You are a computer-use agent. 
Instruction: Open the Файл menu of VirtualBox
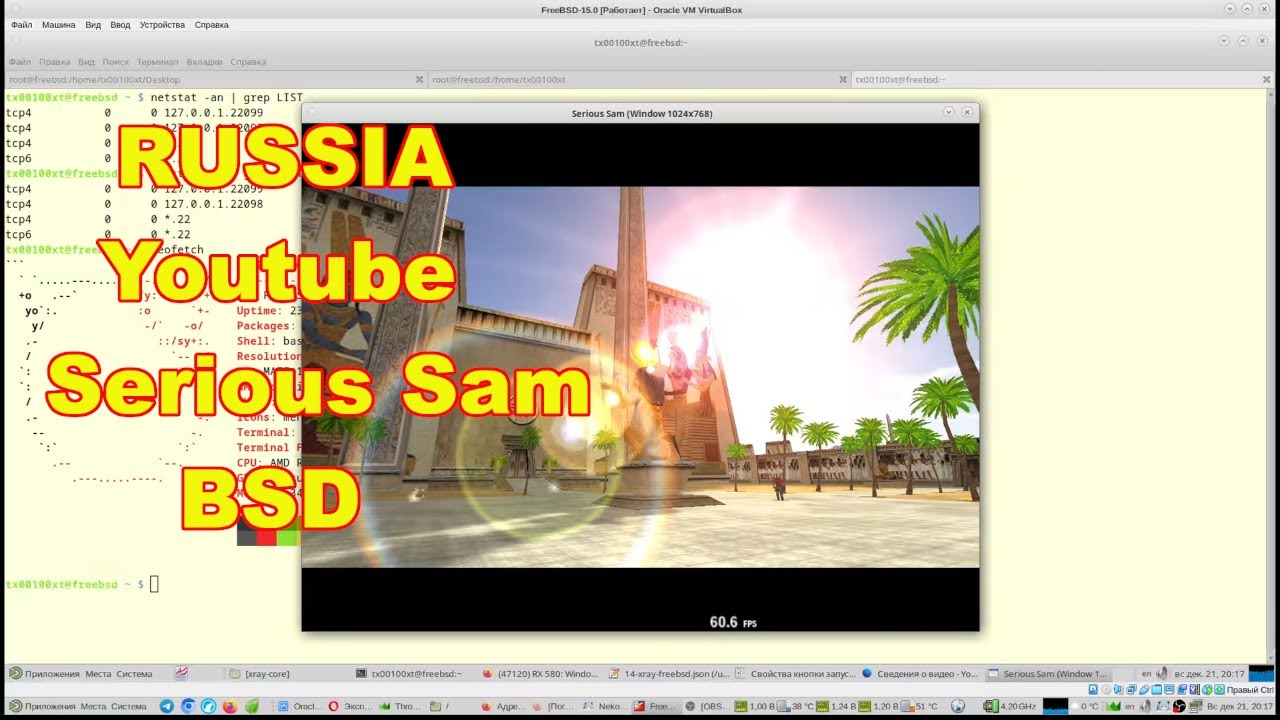(x=21, y=24)
